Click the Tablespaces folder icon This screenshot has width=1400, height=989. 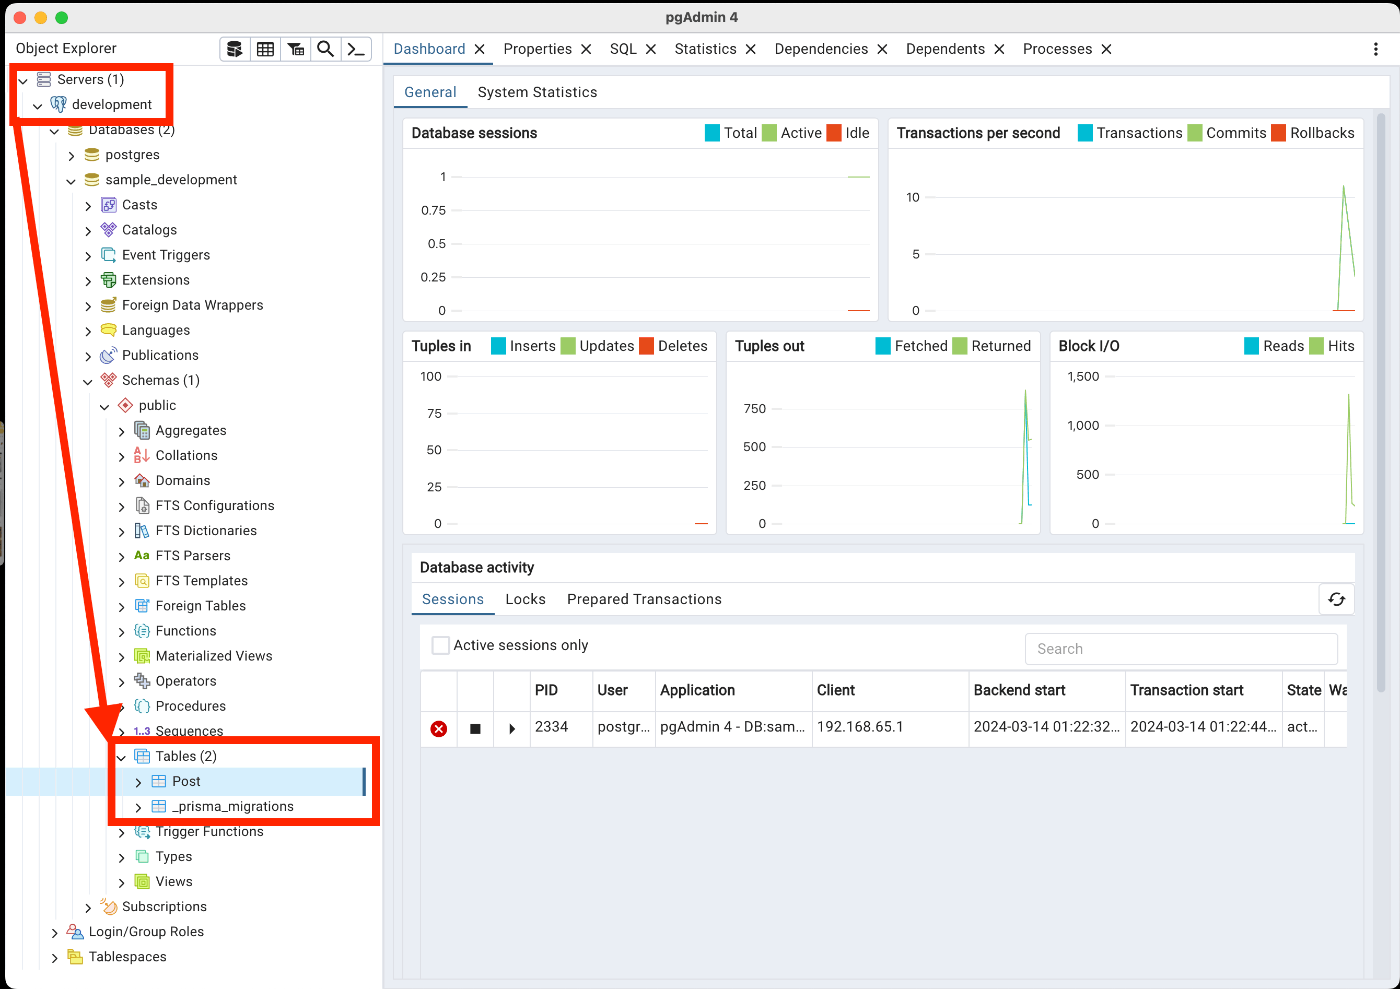(x=75, y=957)
